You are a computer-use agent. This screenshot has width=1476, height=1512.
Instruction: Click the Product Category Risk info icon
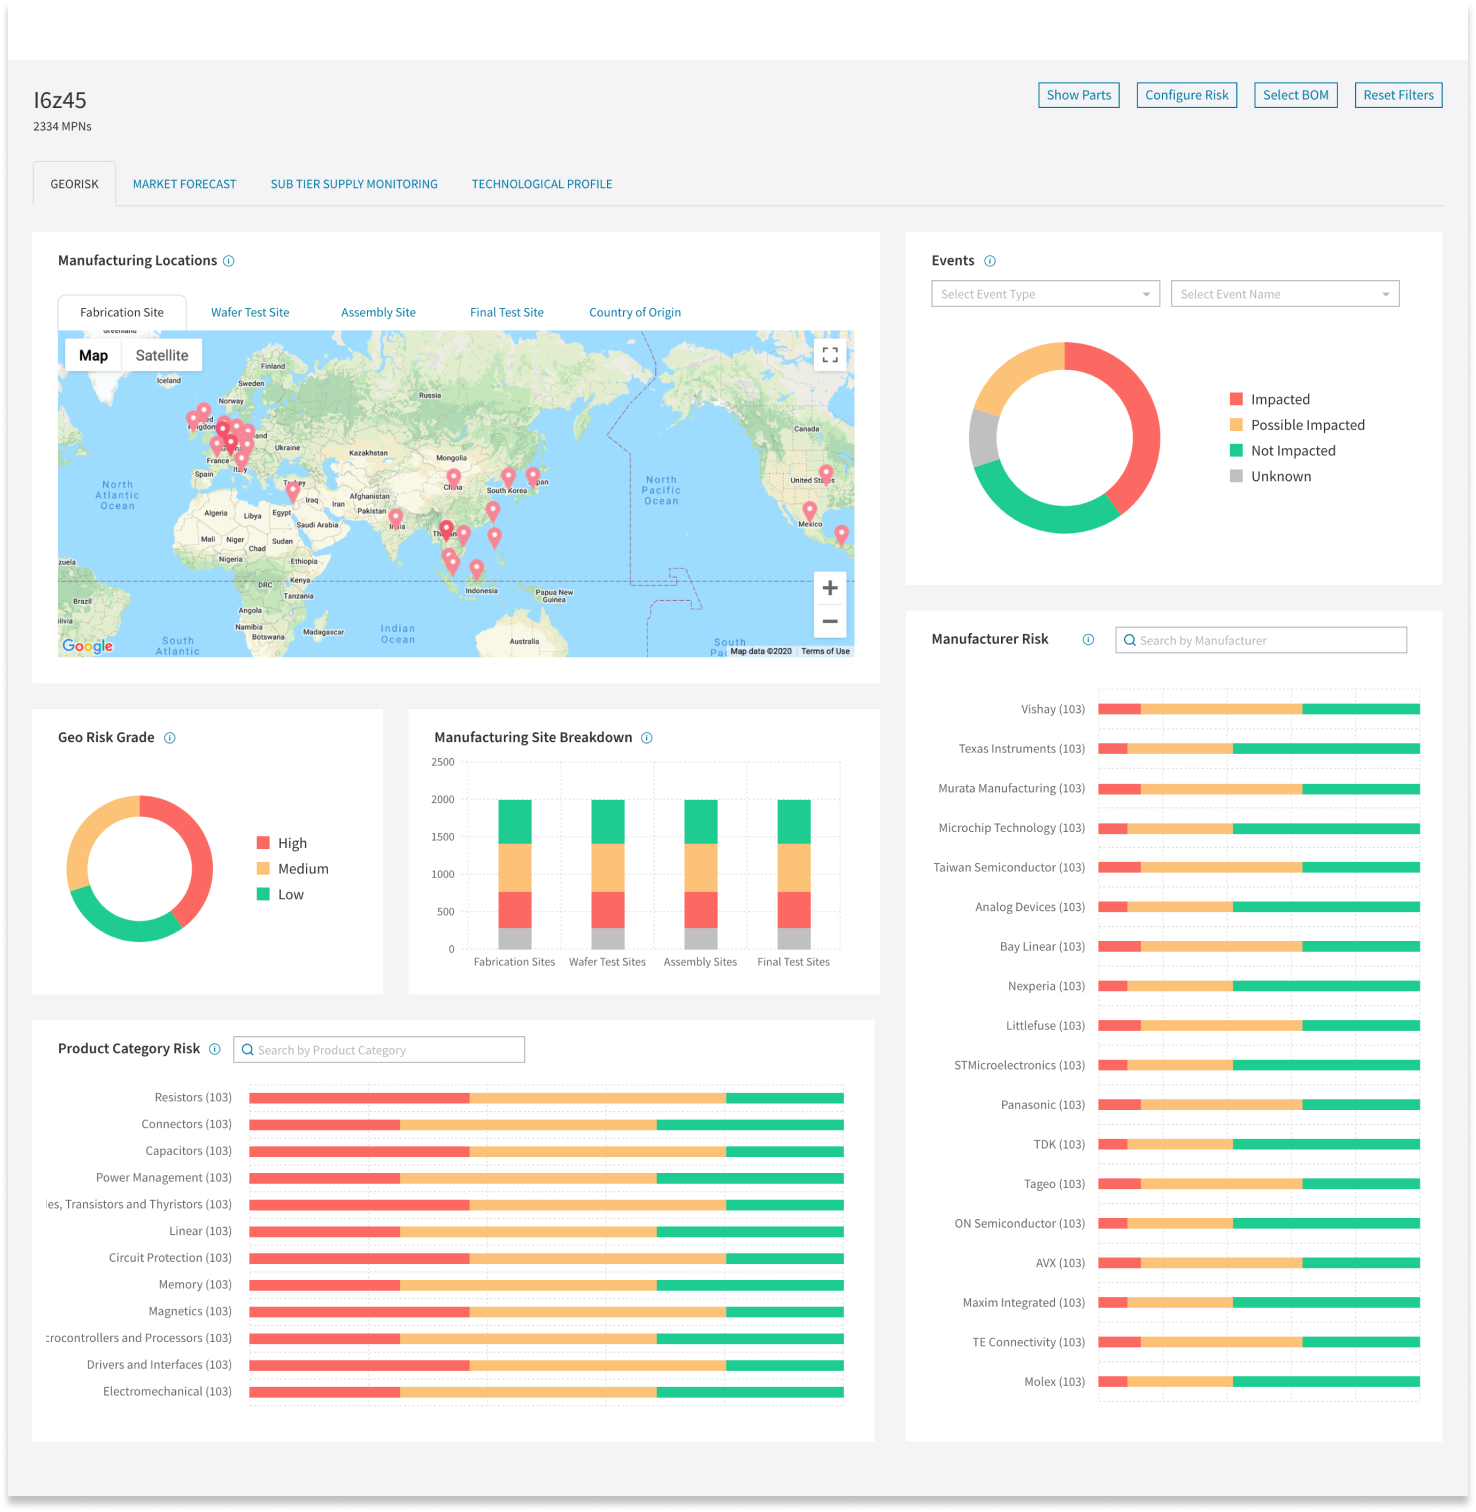click(x=214, y=1049)
